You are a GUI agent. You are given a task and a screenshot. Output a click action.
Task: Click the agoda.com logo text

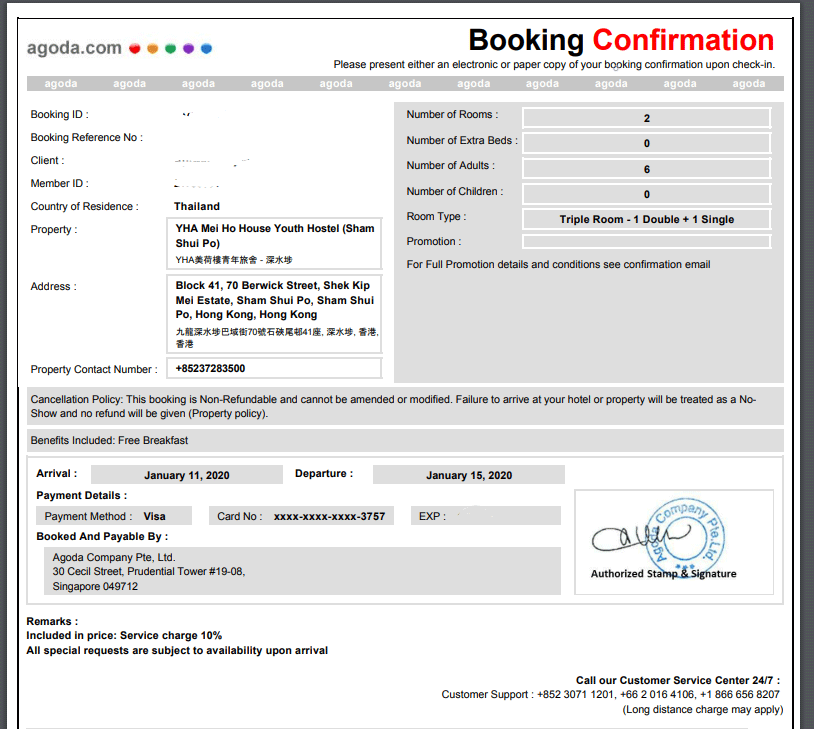pos(74,48)
